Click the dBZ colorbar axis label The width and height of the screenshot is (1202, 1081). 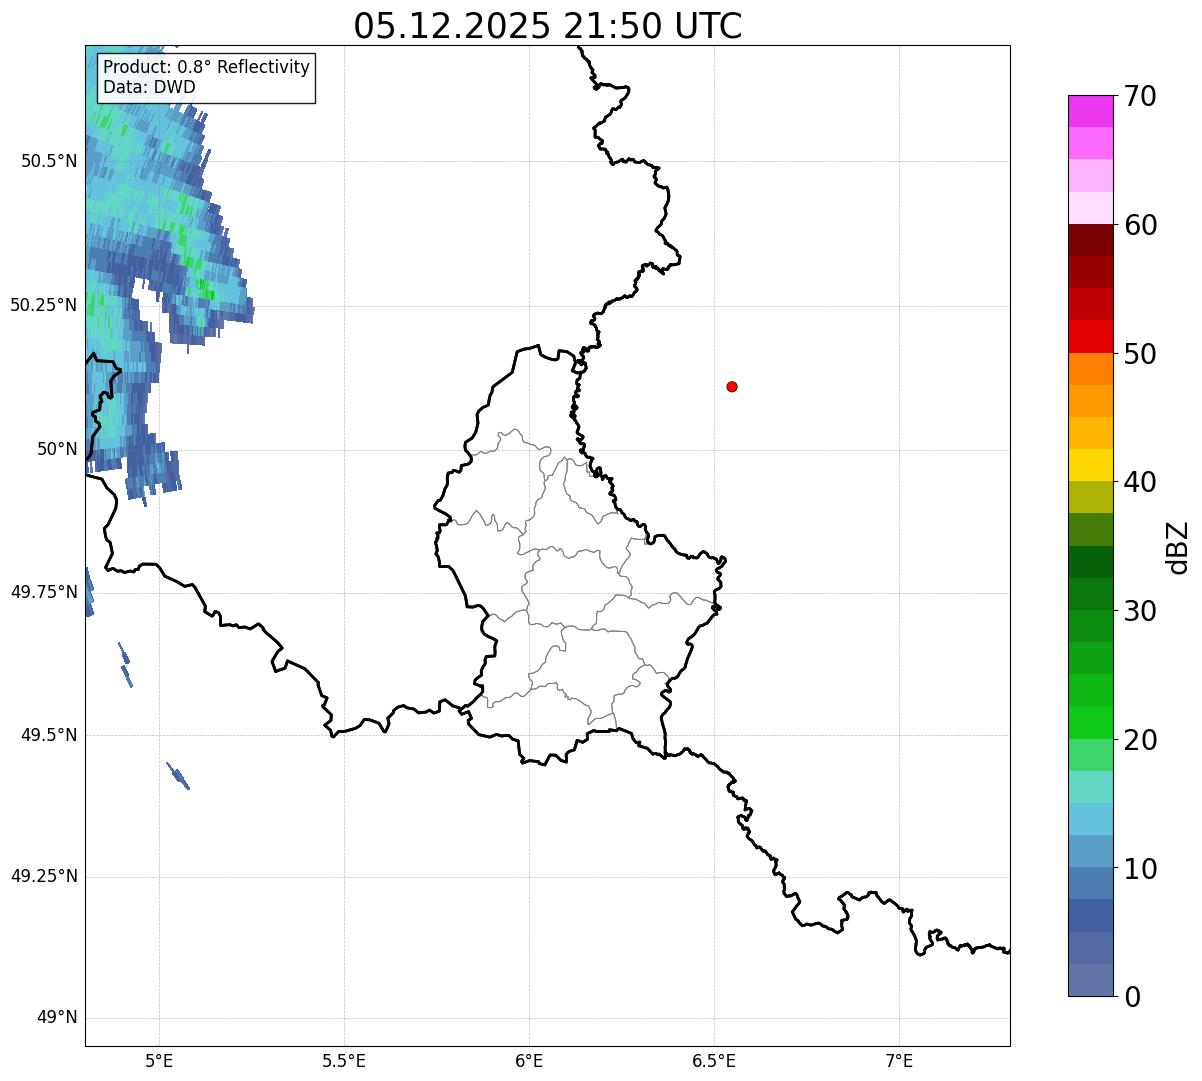(1178, 547)
